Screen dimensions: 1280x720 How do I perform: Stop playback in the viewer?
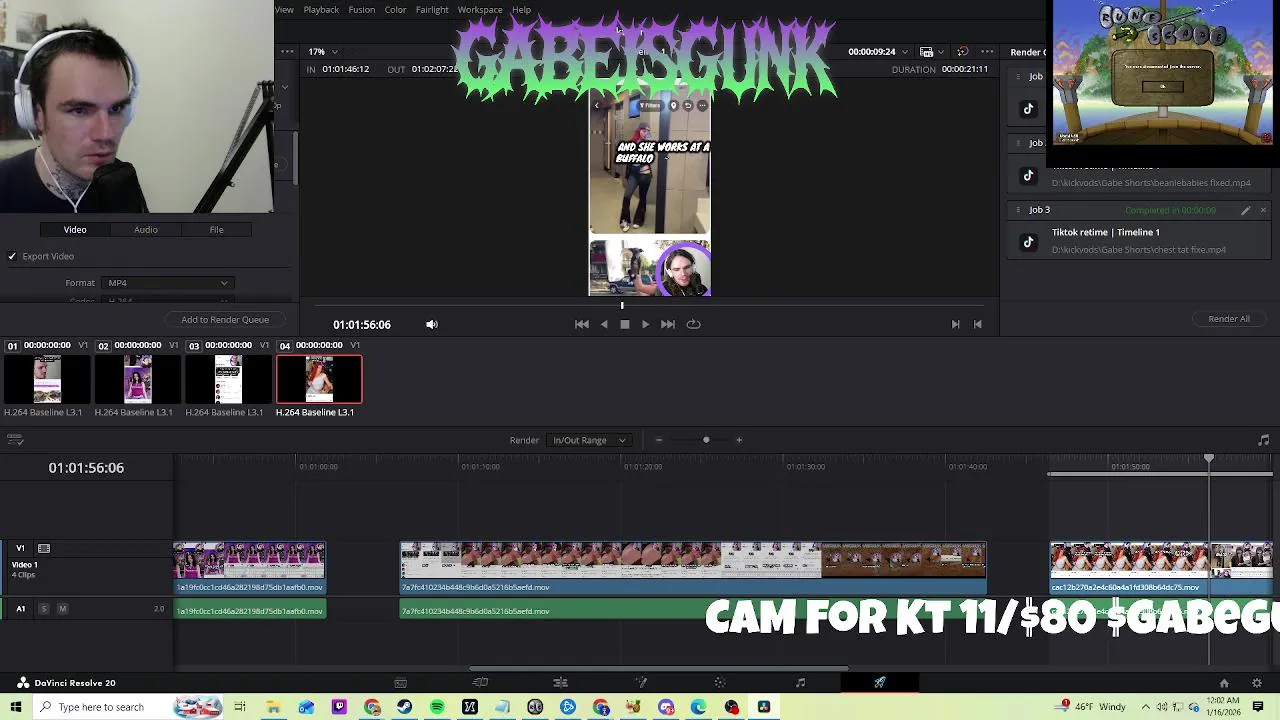coord(625,324)
